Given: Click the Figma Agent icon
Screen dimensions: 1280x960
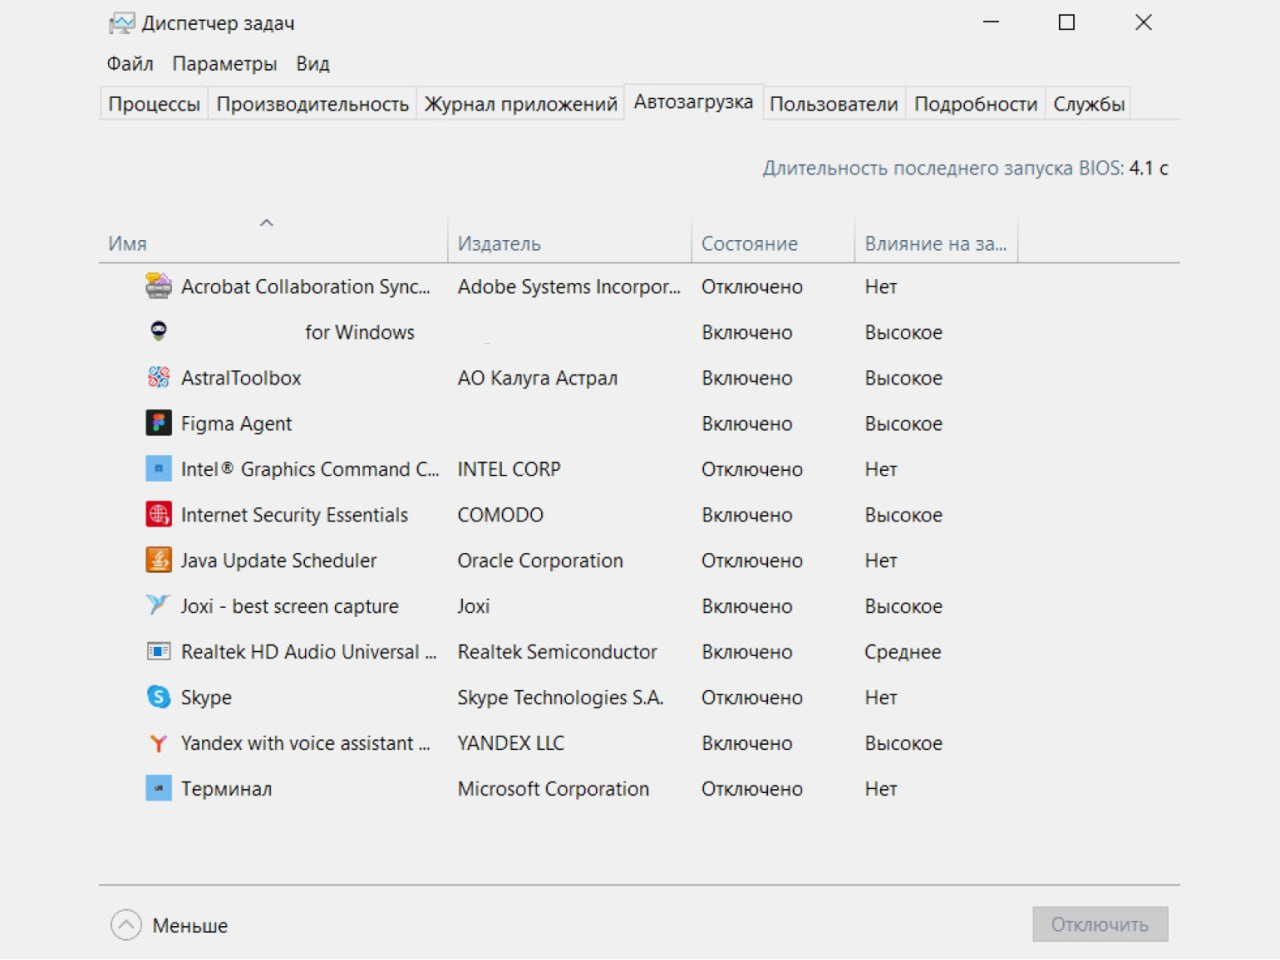Looking at the screenshot, I should [158, 423].
